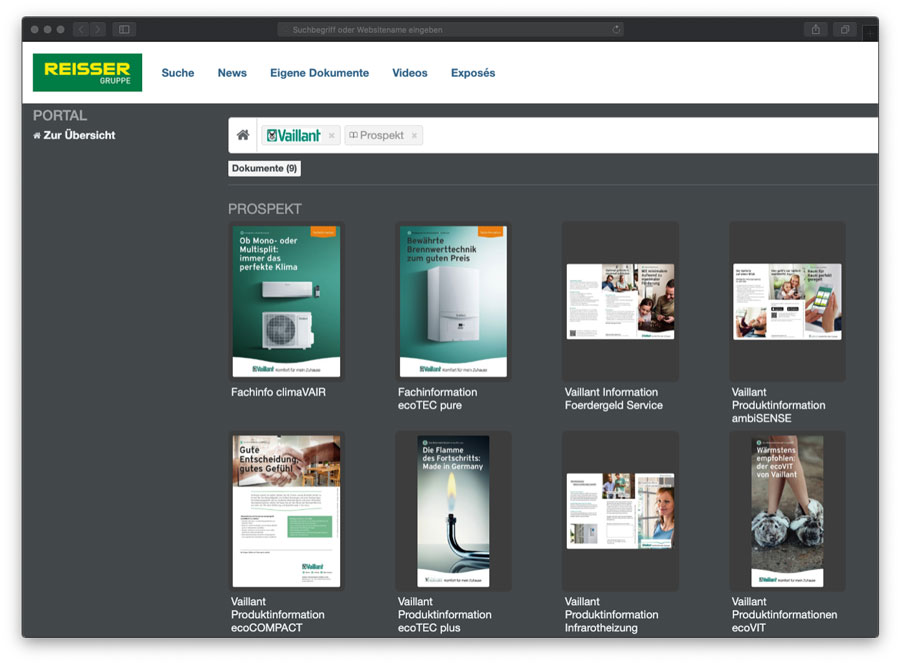This screenshot has width=900, height=664.
Task: Click the Vaillant Information Foerdergeld Service title
Action: [614, 398]
